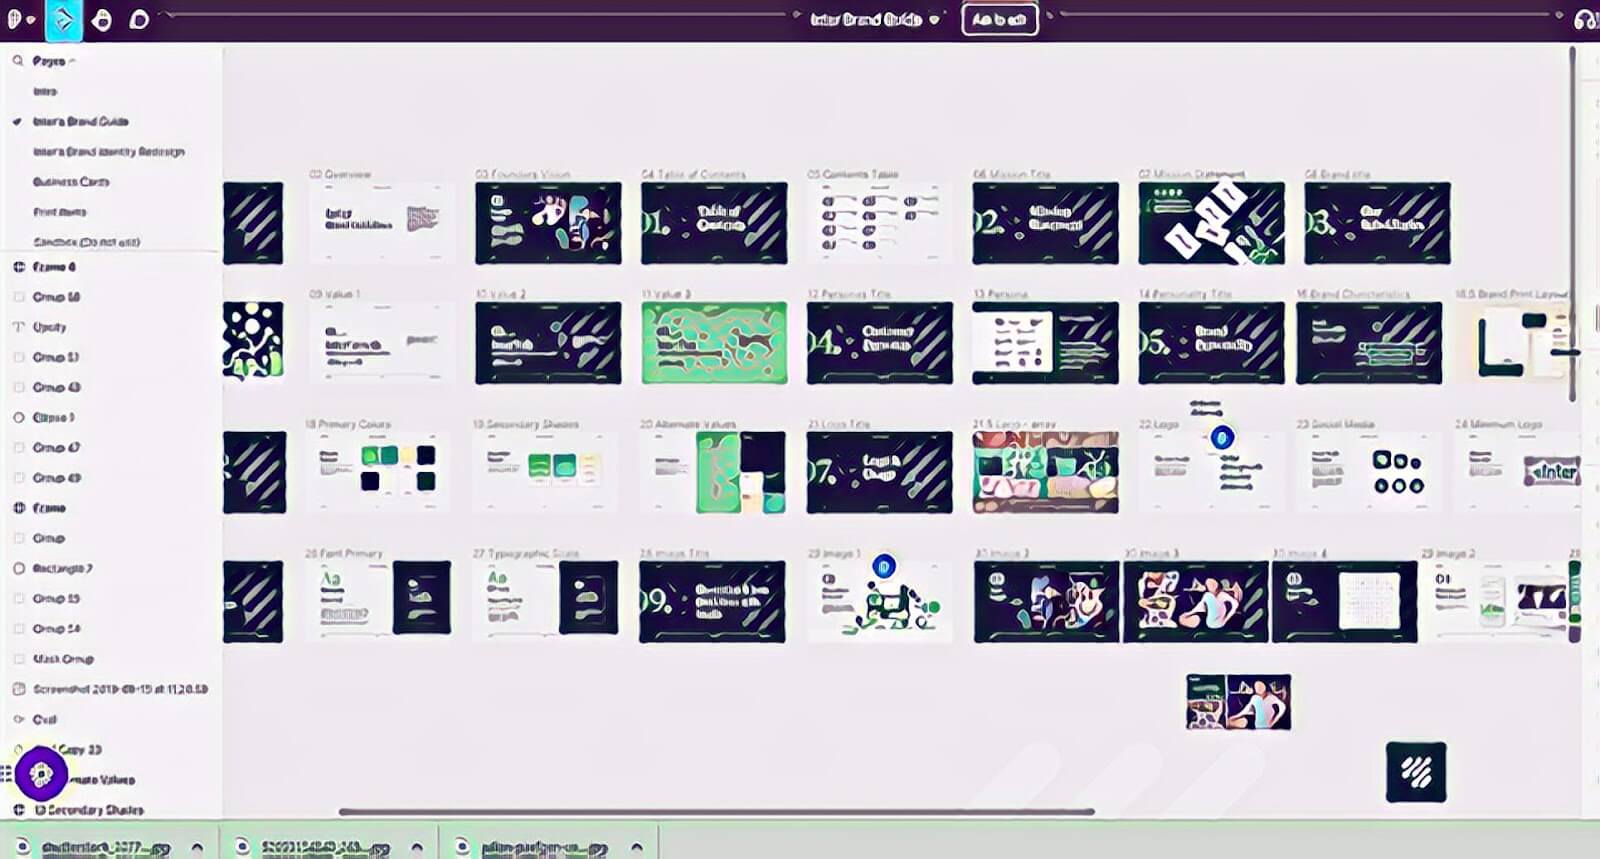Screen dimensions: 1600x859
Task: Open the second download item's chevron menu
Action: coord(417,847)
